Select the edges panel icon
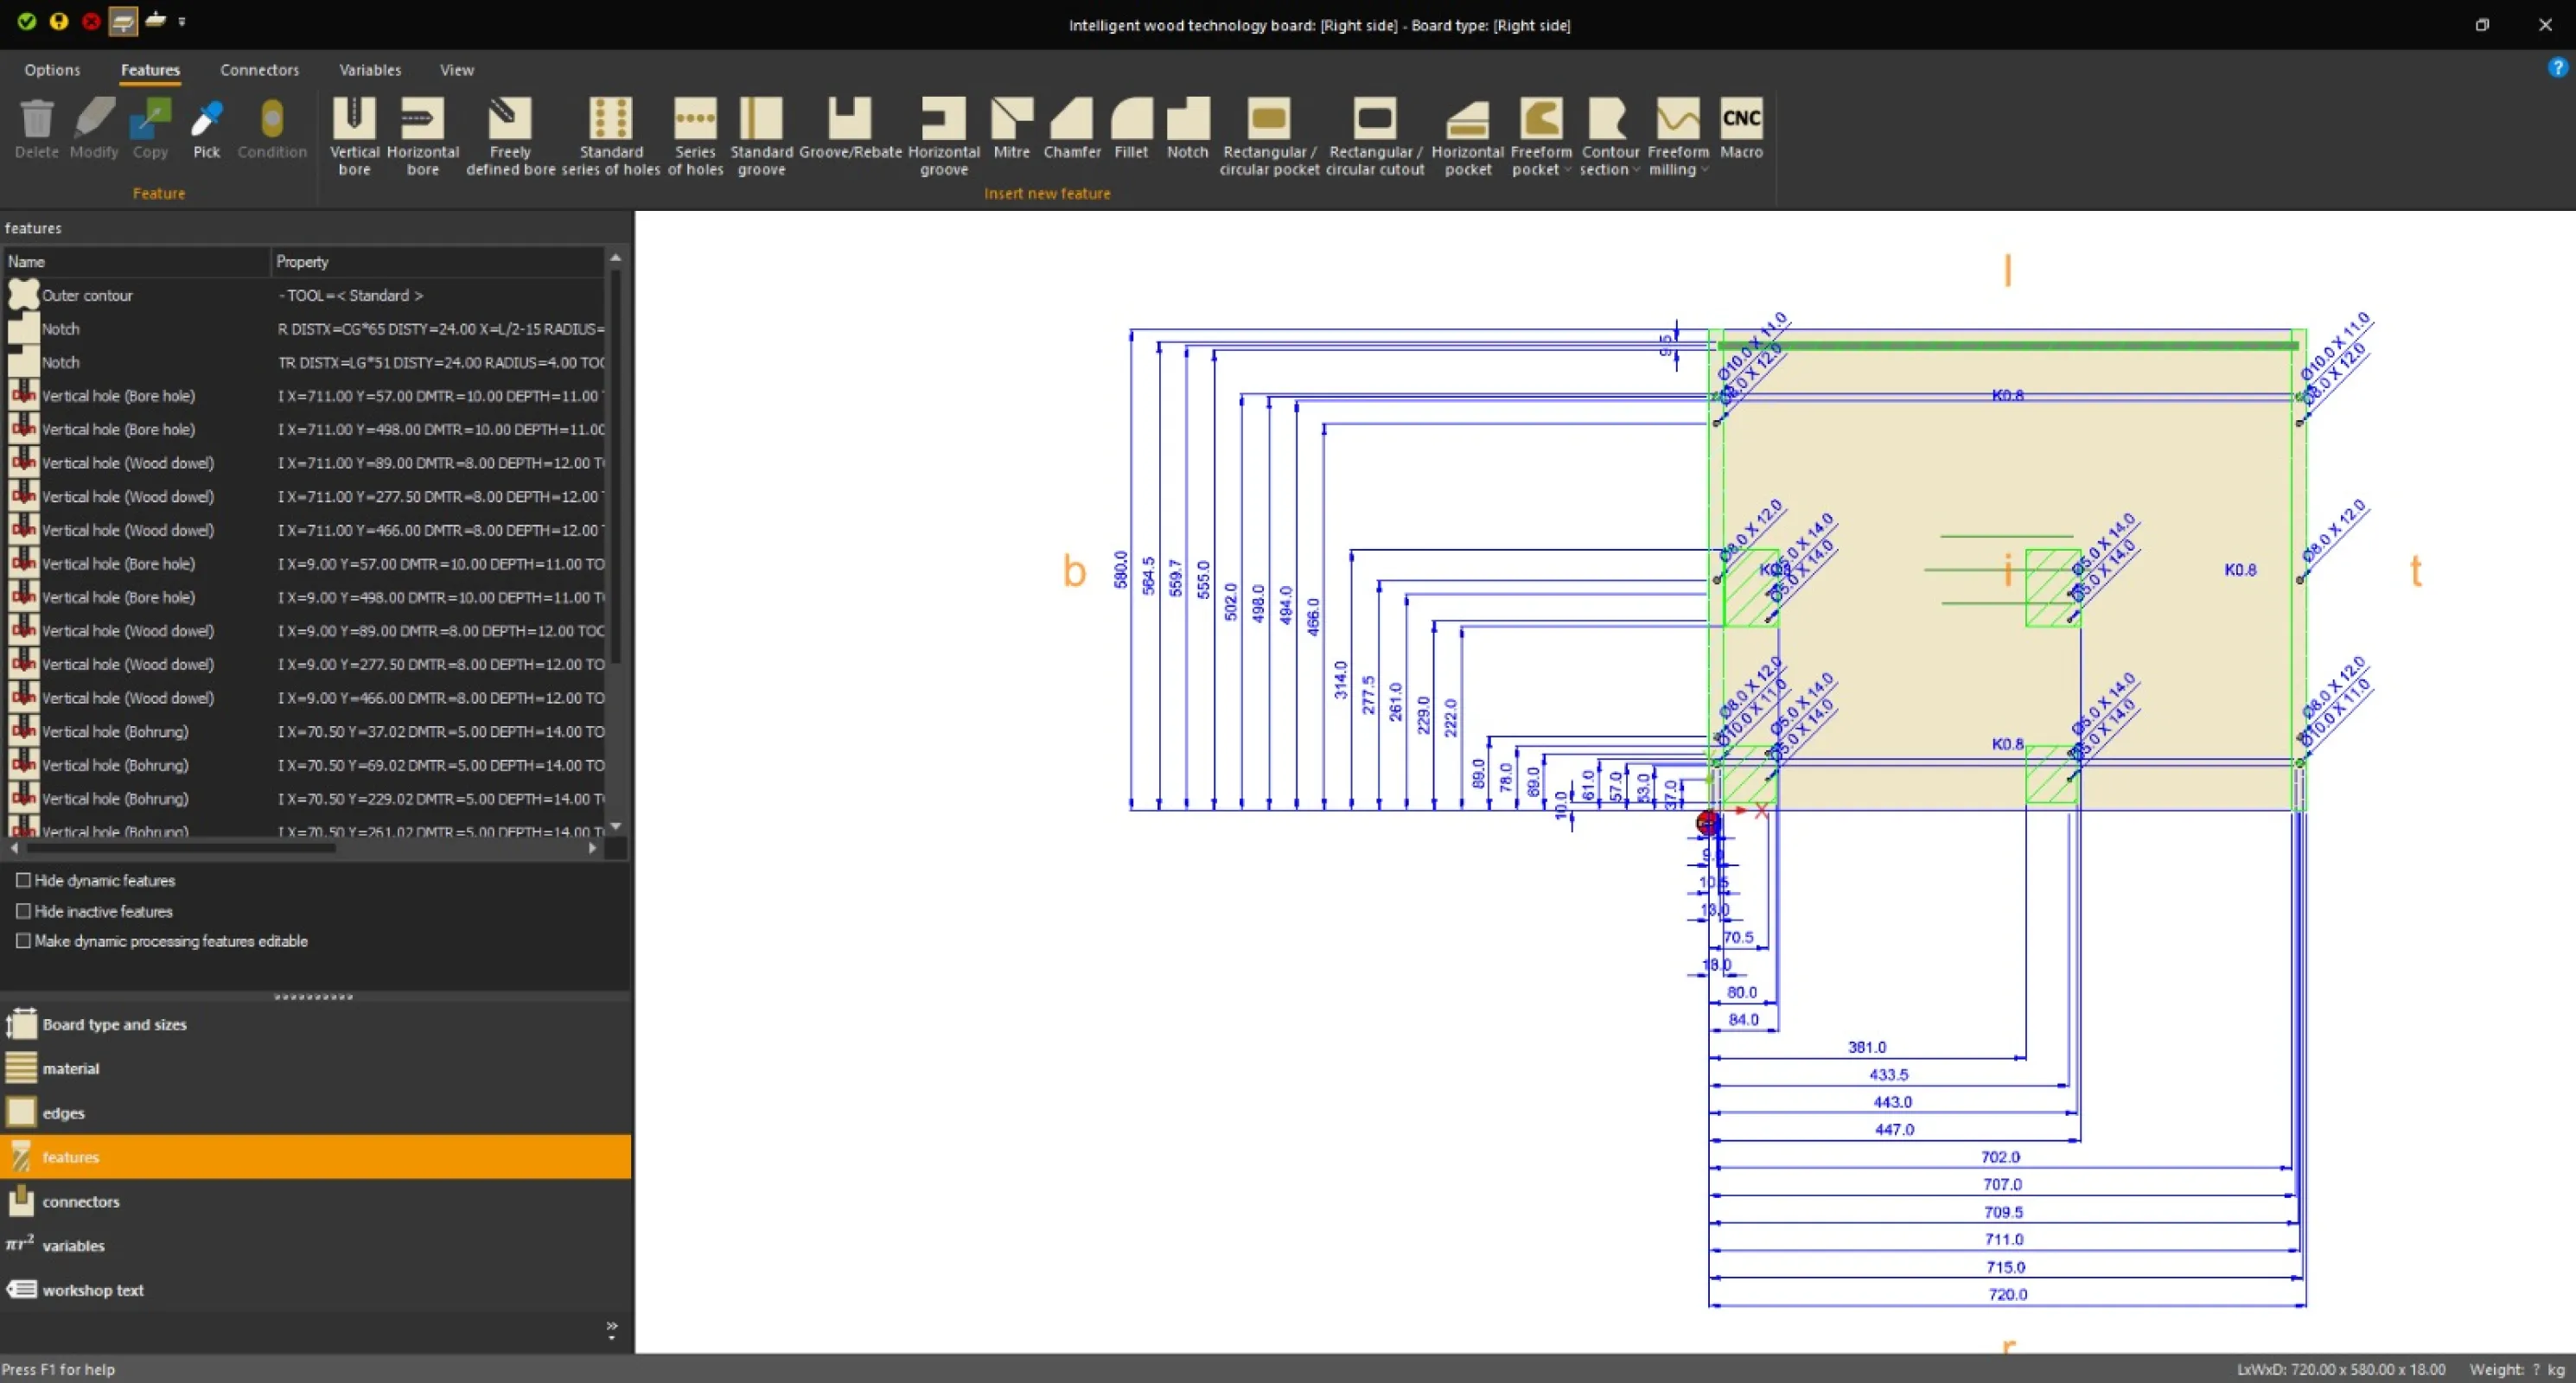The image size is (2576, 1383). click(20, 1112)
